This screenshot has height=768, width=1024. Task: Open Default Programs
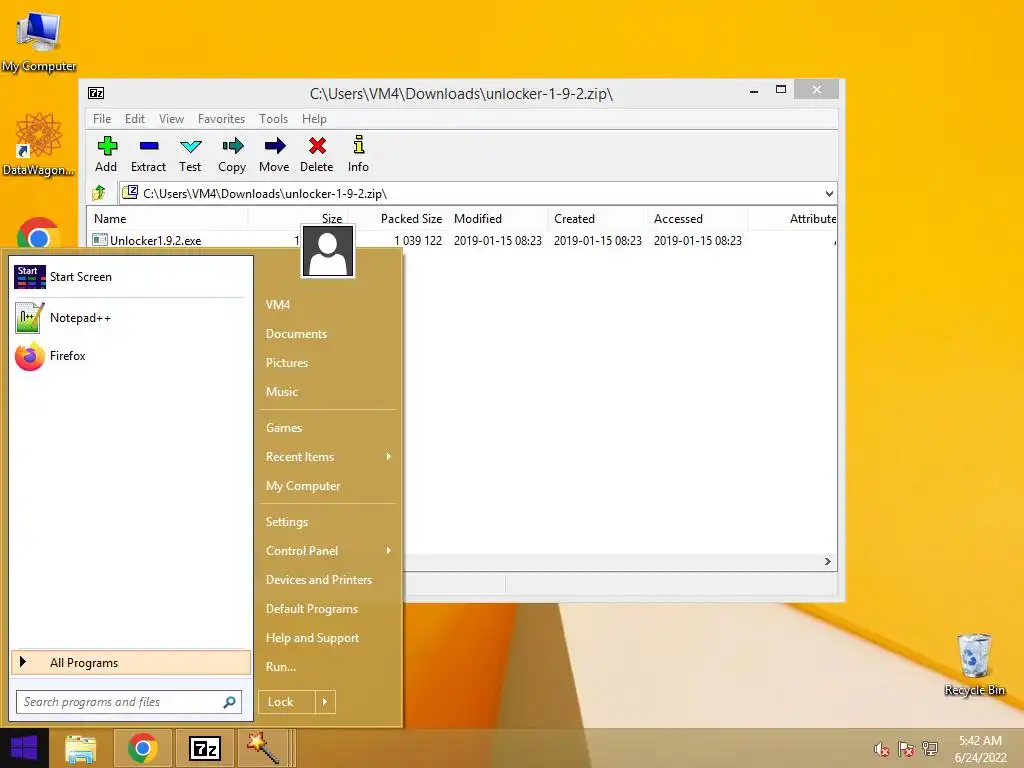(312, 609)
